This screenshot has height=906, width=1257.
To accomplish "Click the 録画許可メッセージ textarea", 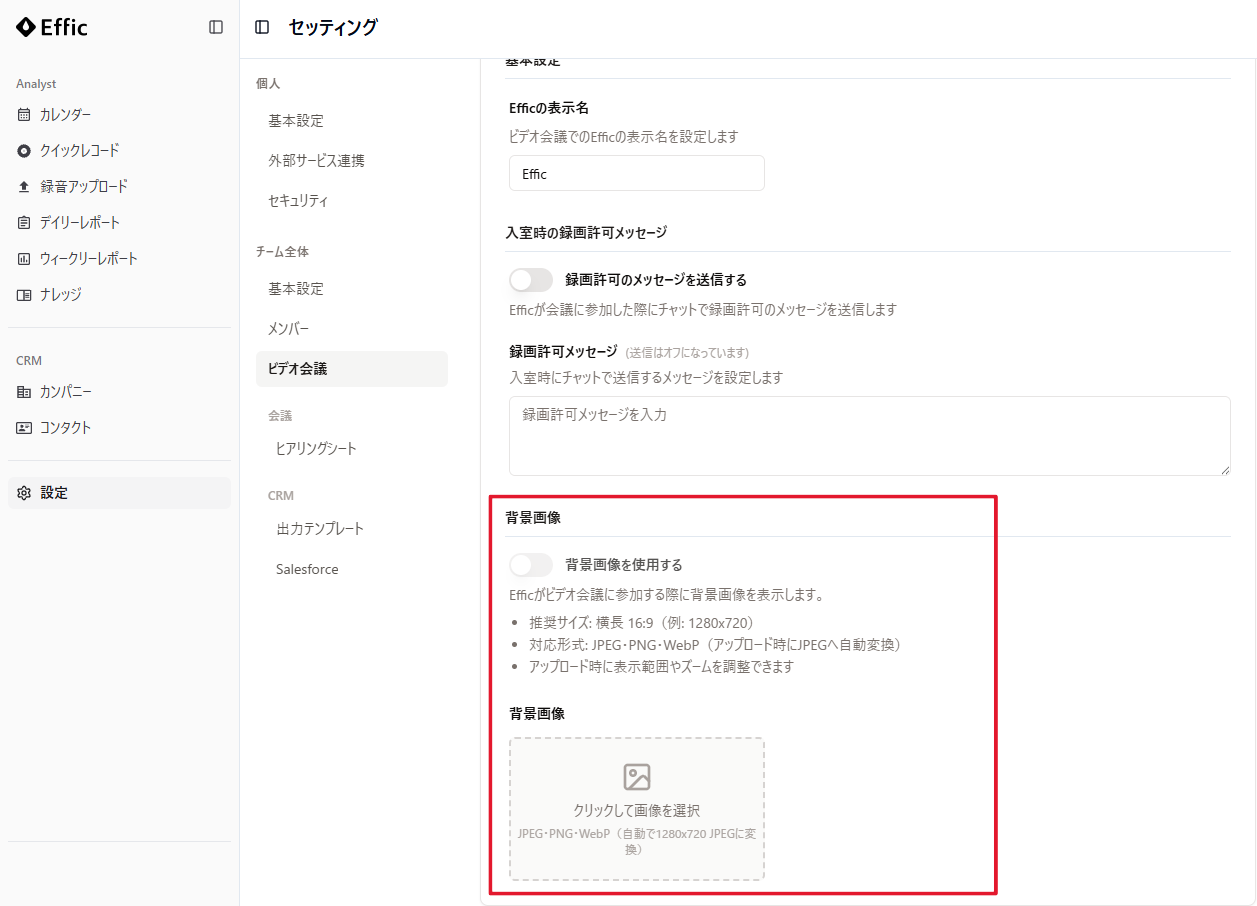I will pyautogui.click(x=870, y=436).
